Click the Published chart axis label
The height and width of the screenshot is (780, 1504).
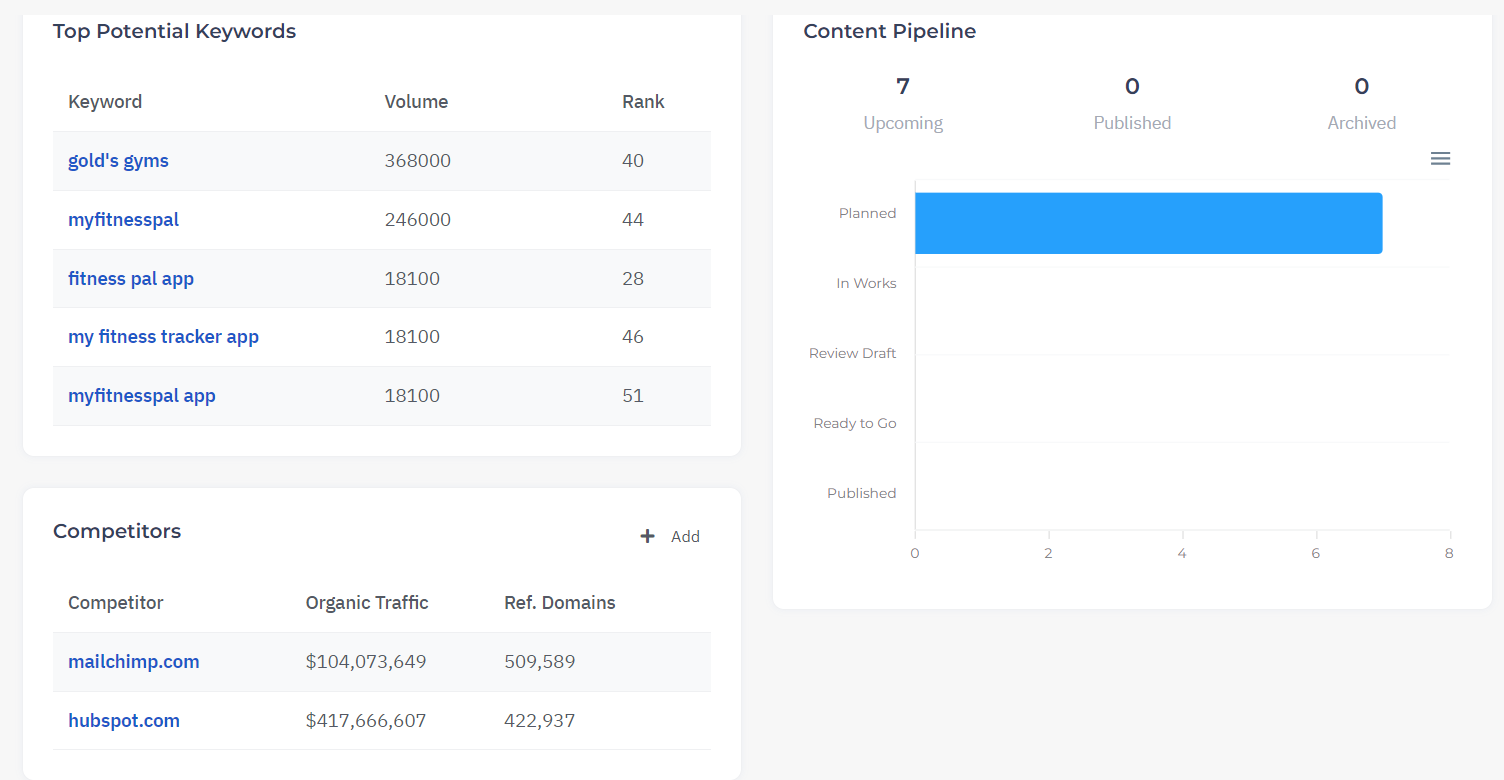tap(862, 493)
